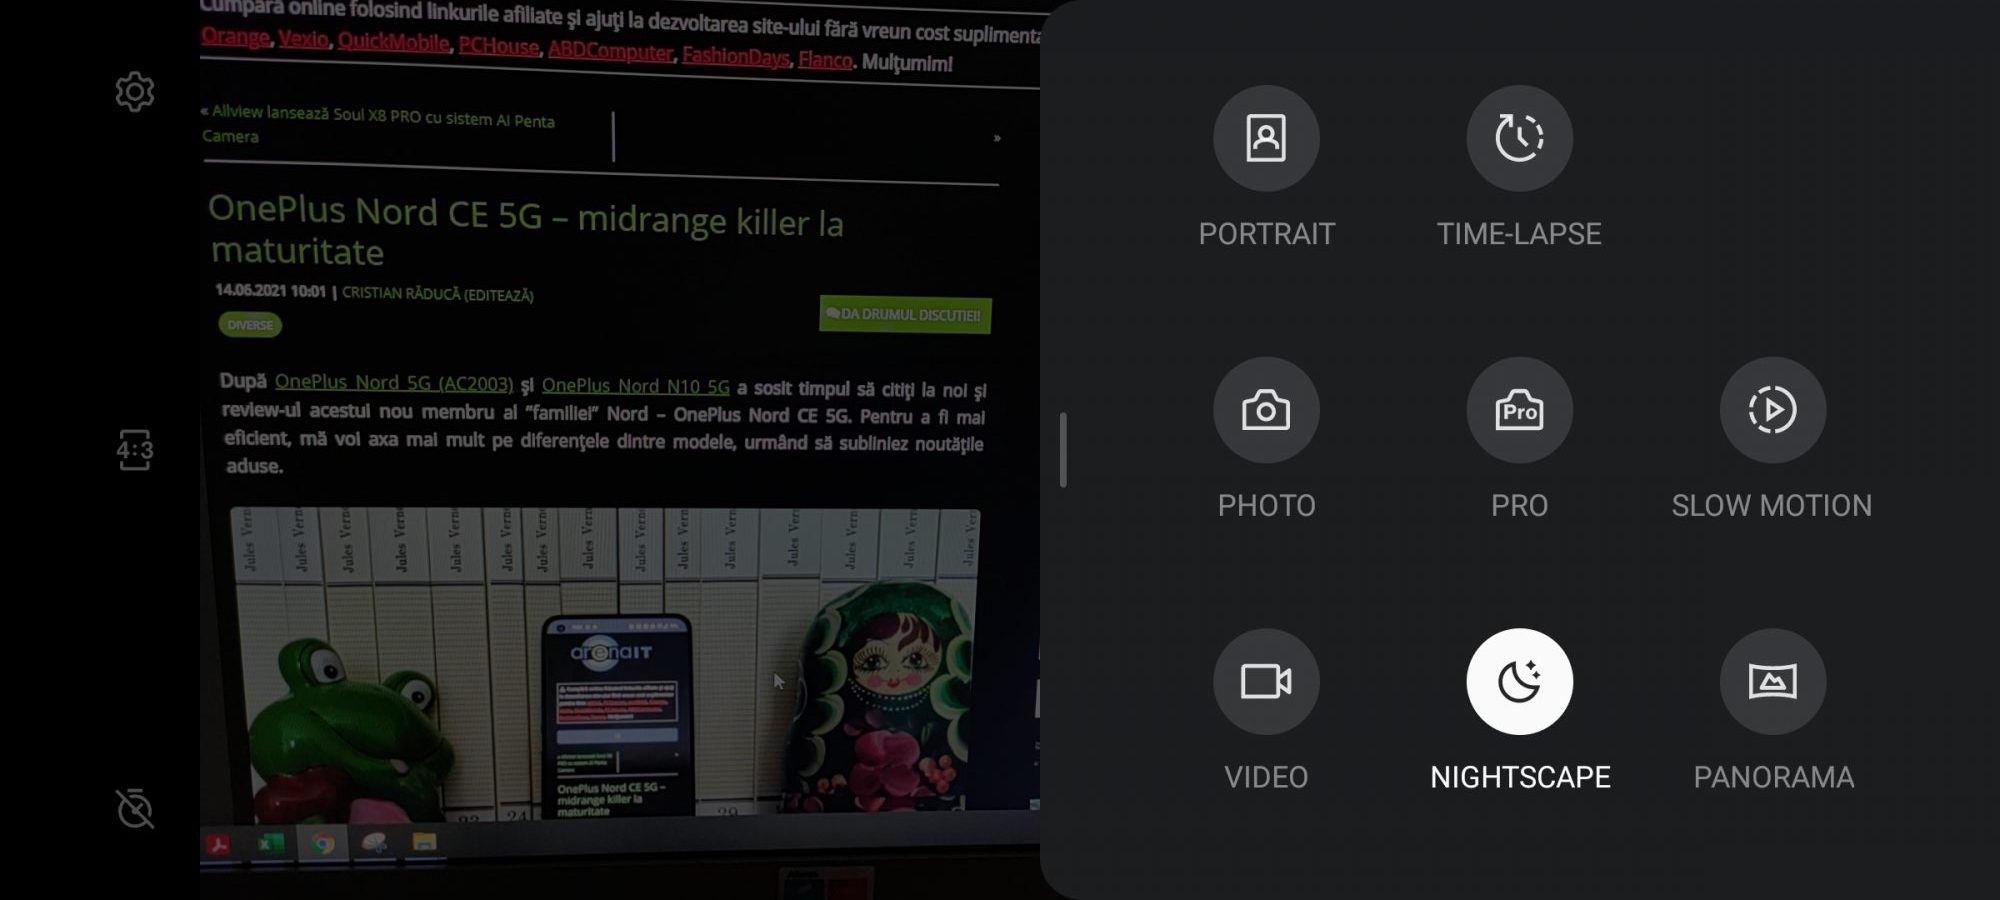The width and height of the screenshot is (2000, 900).
Task: Focus on OnePlus Nord headline in preview
Action: (525, 230)
